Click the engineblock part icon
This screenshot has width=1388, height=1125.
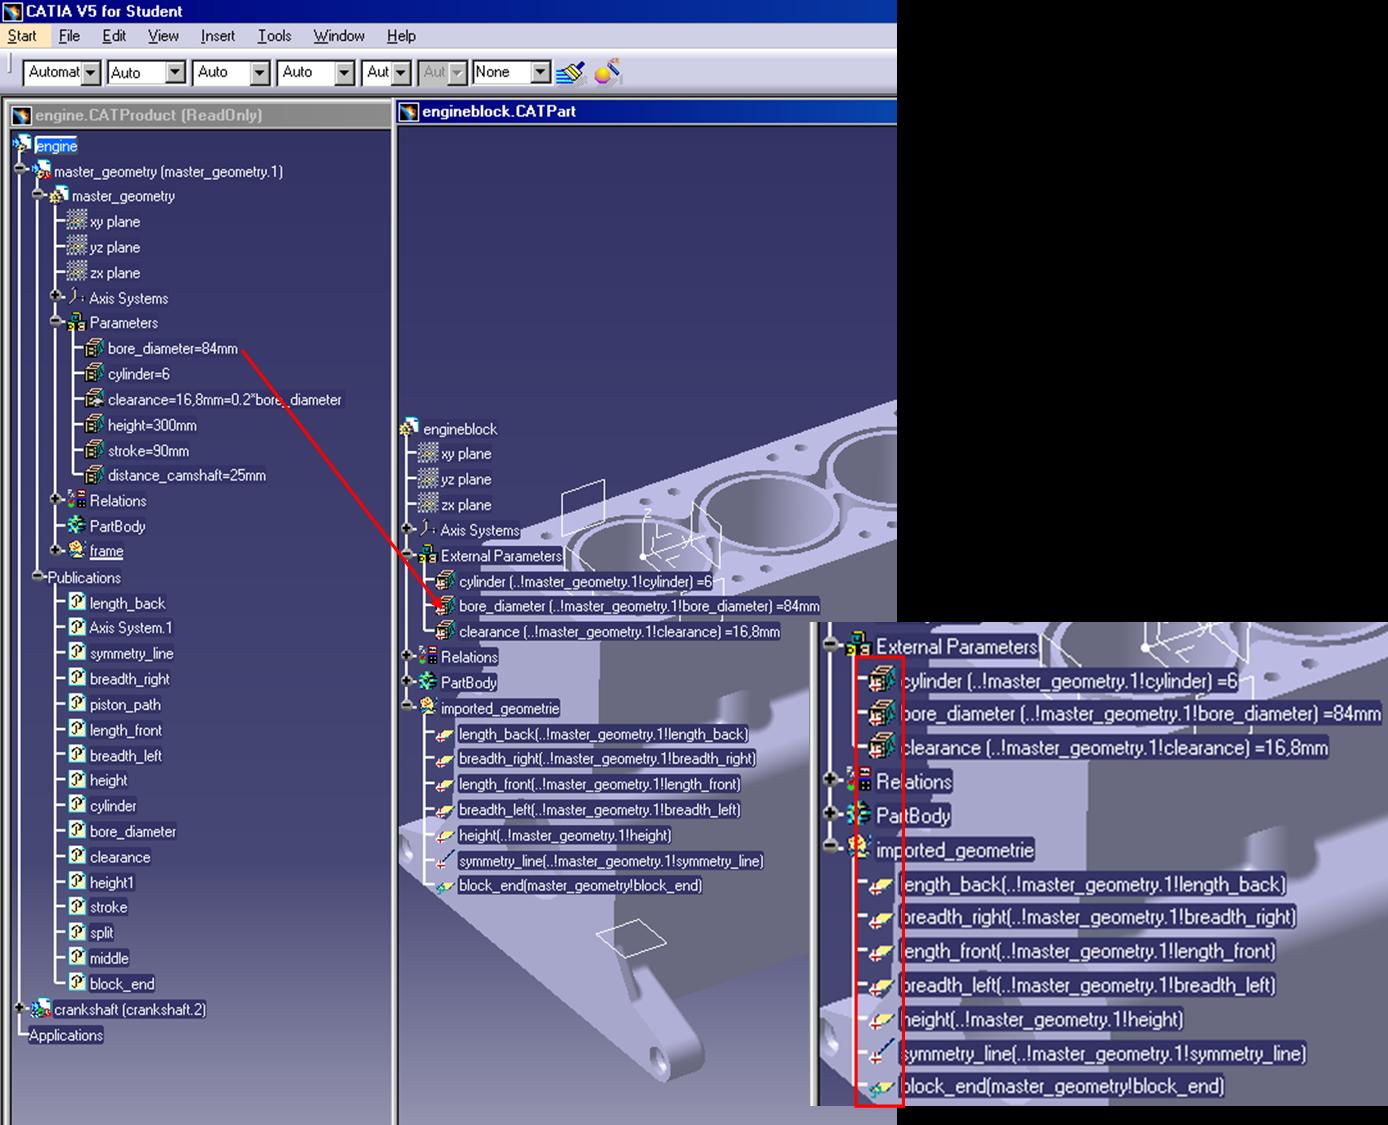408,428
